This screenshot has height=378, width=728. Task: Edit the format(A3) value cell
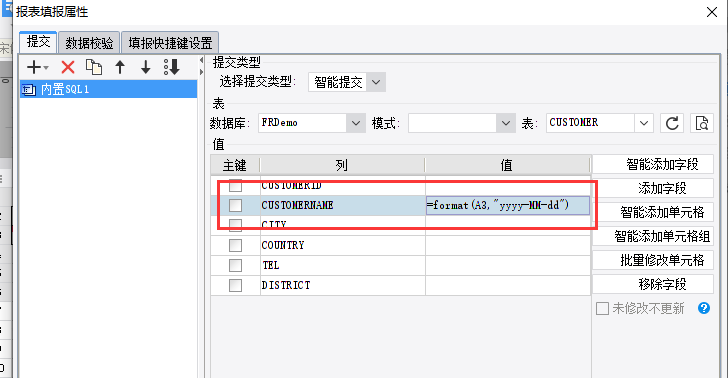508,205
